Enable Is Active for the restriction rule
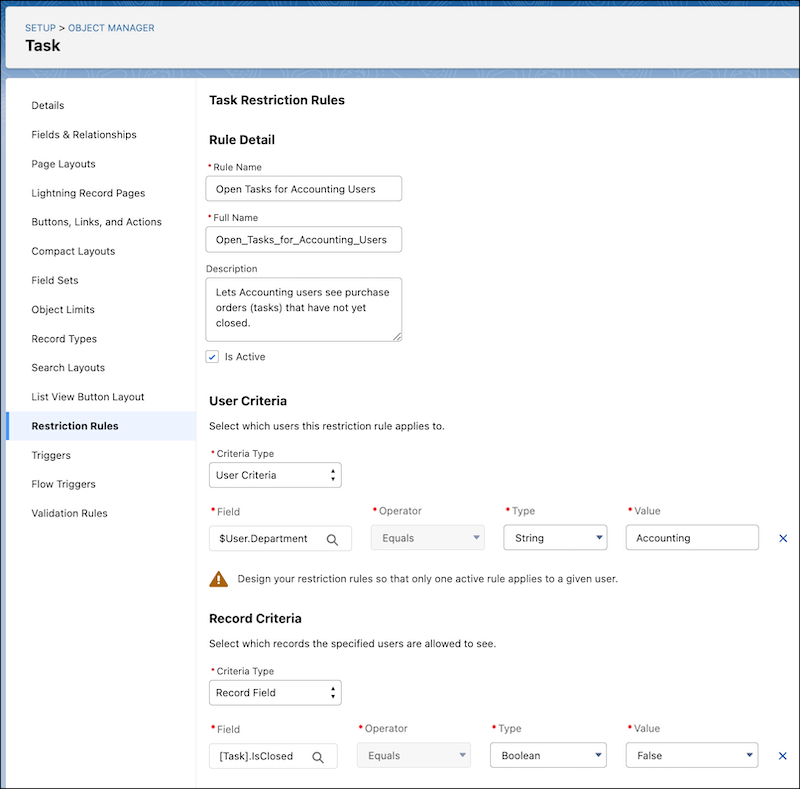The width and height of the screenshot is (800, 789). (212, 356)
